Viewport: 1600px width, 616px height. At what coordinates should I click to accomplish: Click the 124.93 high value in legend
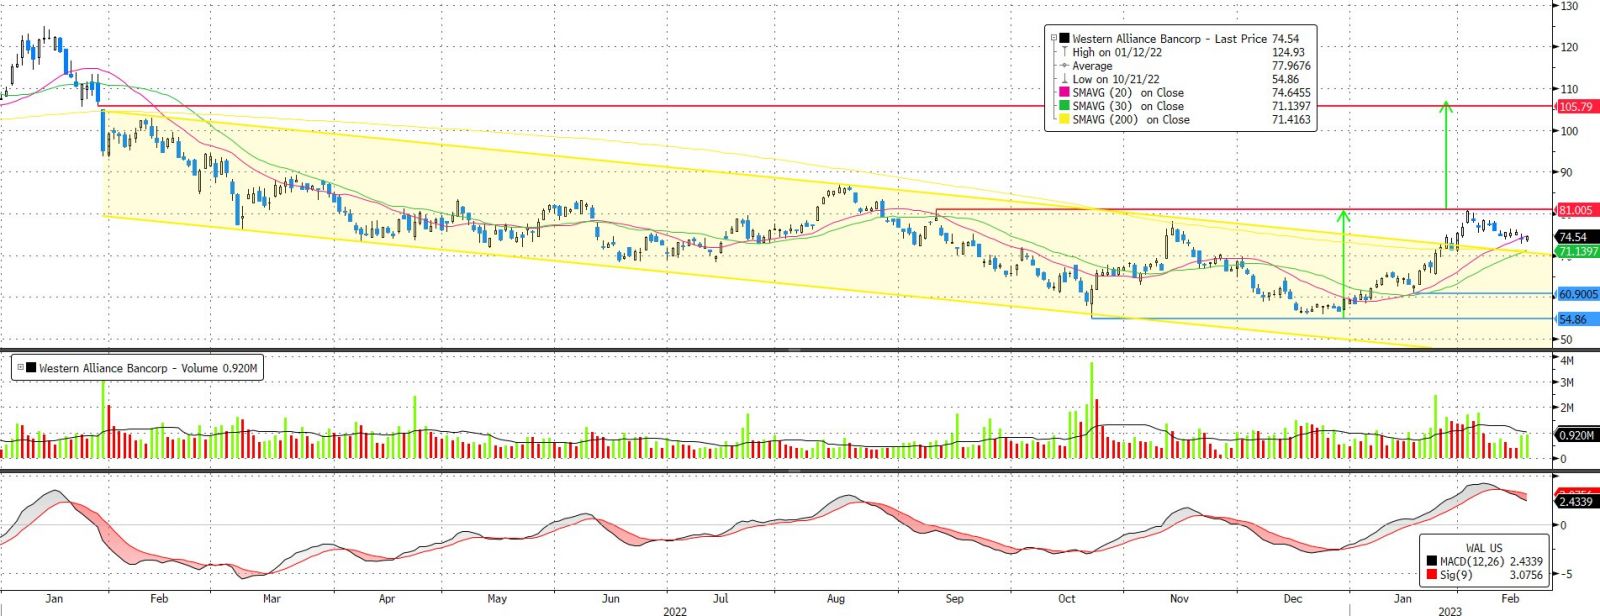[x=1288, y=52]
